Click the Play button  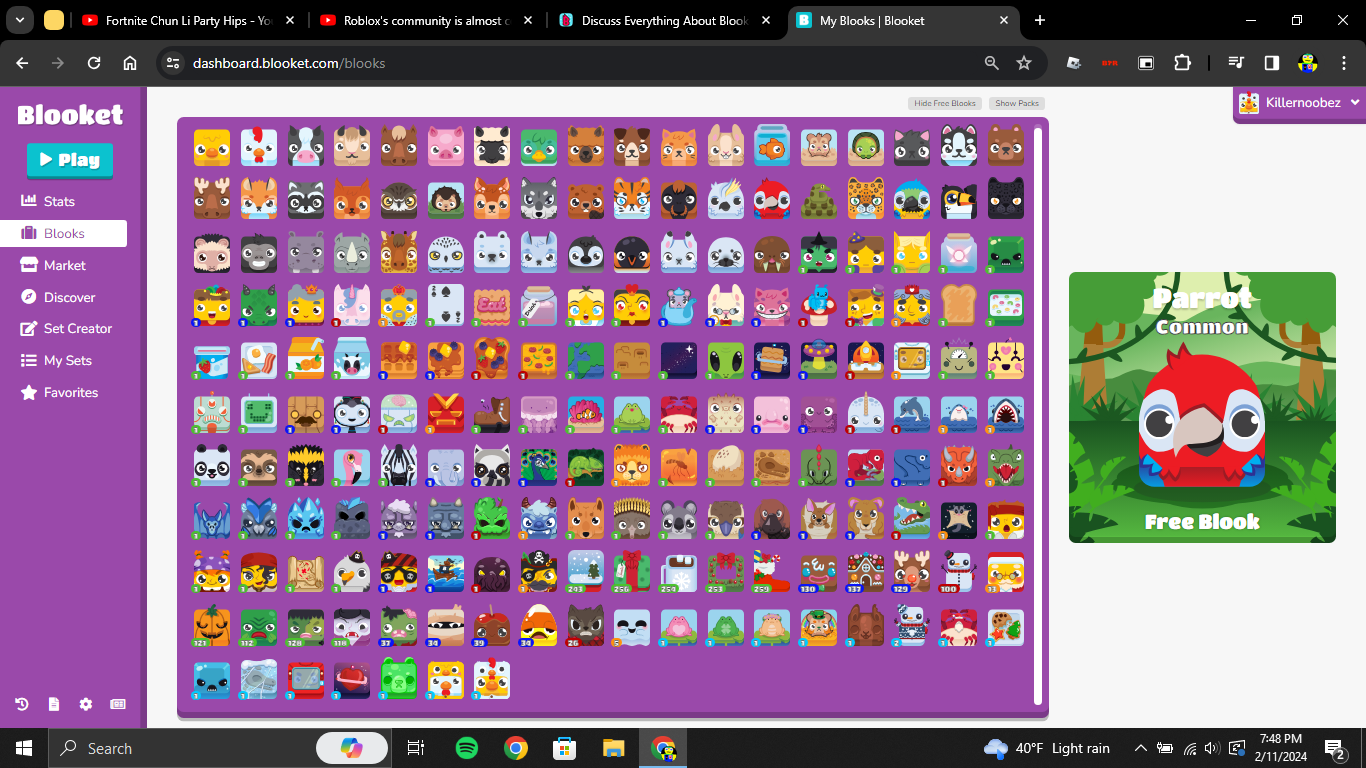pos(70,160)
